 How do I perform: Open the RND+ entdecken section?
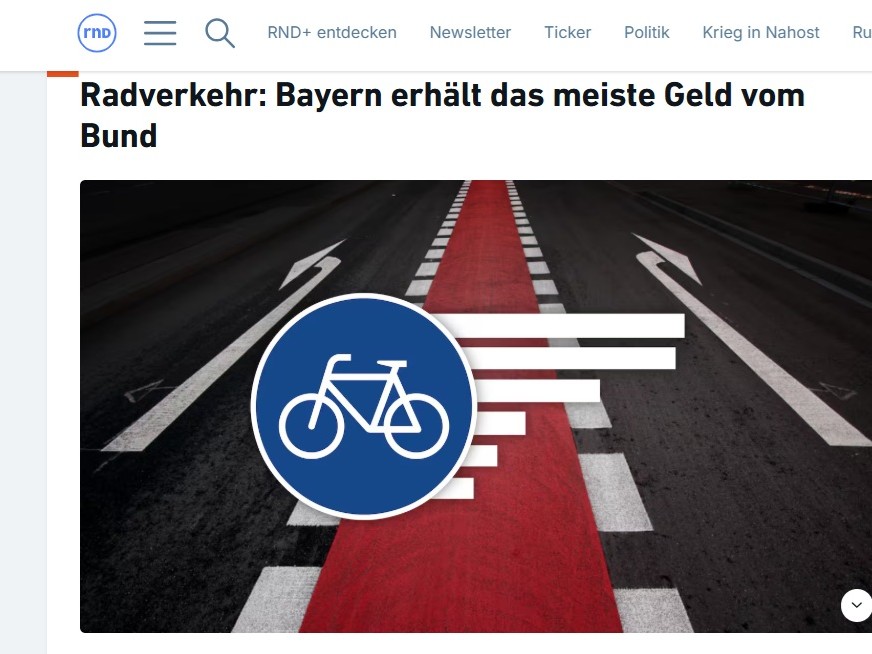pyautogui.click(x=332, y=32)
